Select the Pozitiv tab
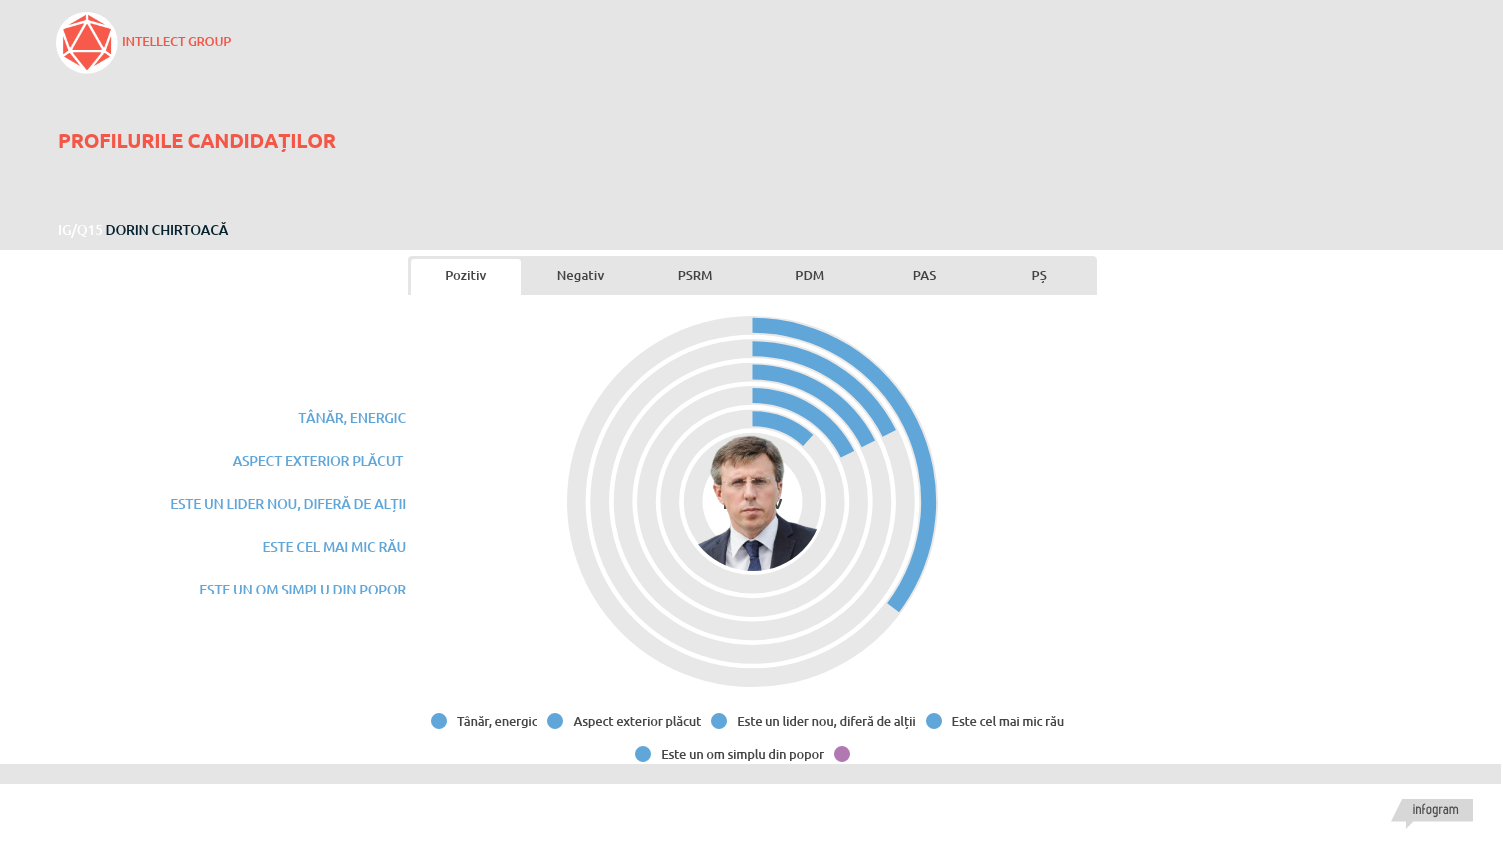This screenshot has height=844, width=1503. [x=466, y=276]
